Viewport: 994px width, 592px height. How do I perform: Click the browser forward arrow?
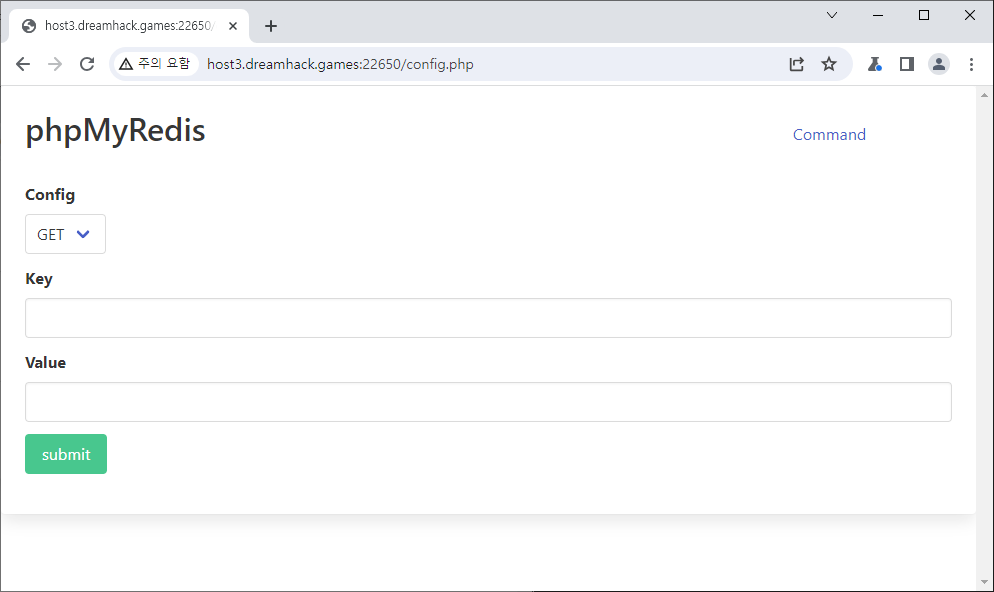[x=55, y=64]
